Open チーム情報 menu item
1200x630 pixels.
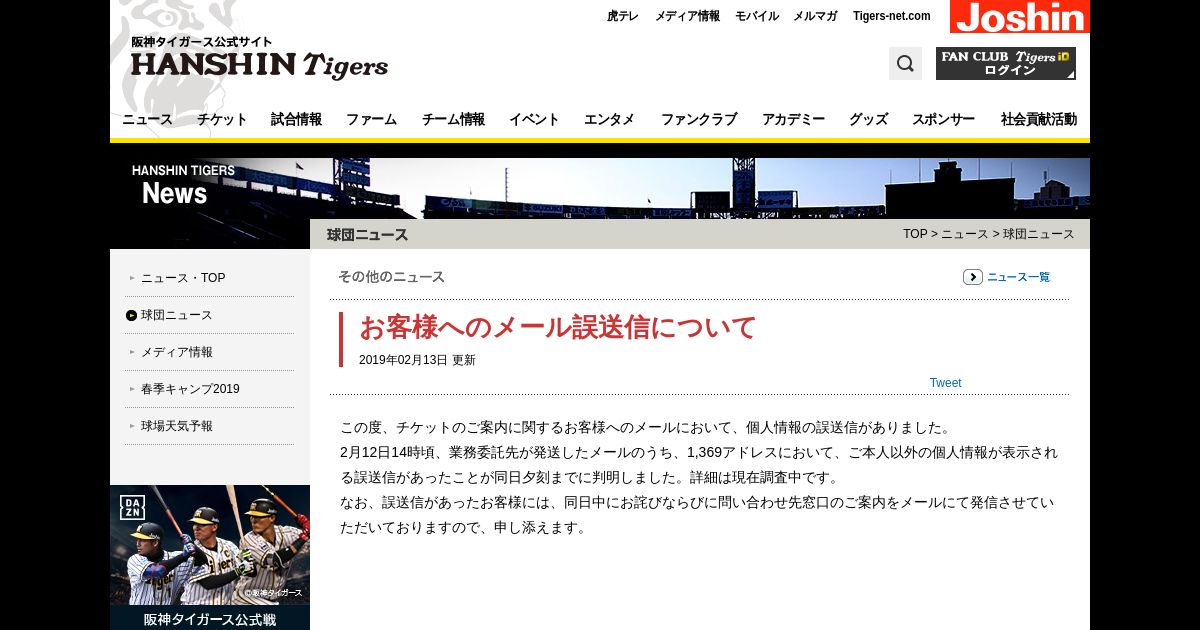point(453,119)
